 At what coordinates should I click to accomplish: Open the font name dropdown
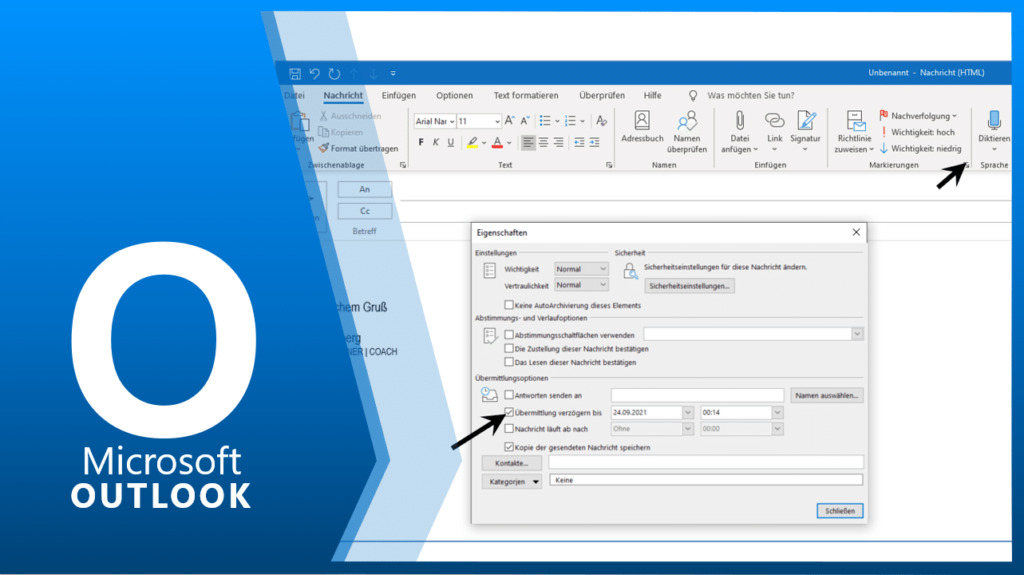(x=452, y=122)
